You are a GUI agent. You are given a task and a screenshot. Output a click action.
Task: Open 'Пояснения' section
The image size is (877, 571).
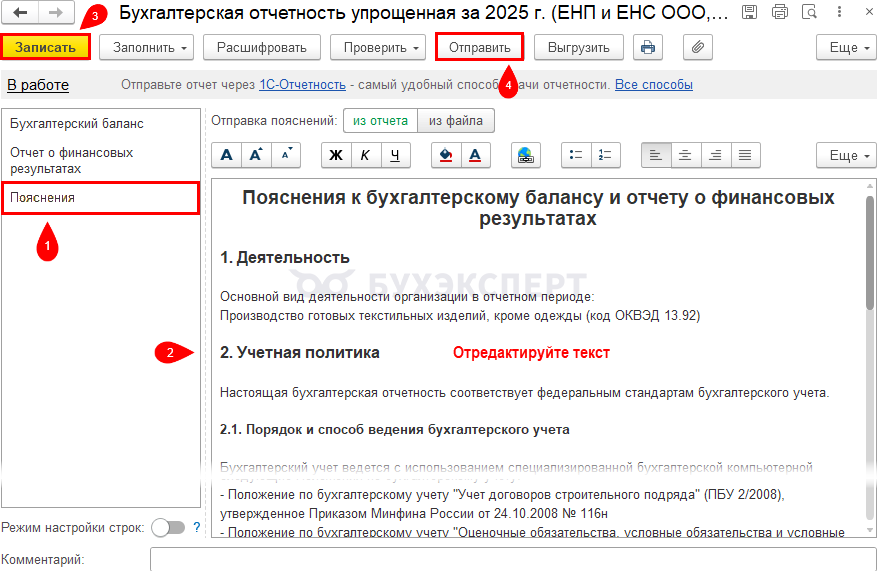(x=101, y=197)
